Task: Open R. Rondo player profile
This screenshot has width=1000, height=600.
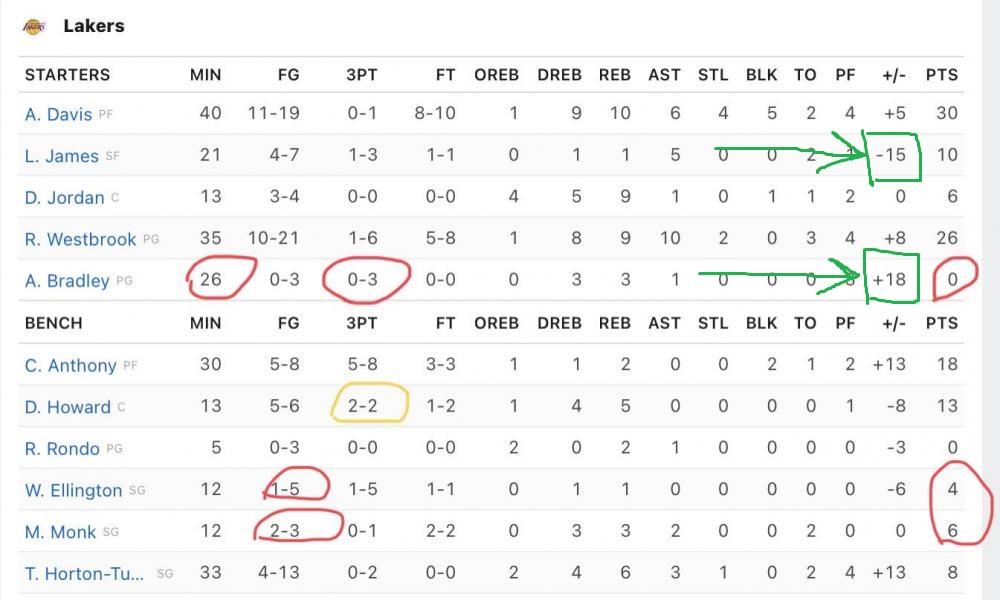Action: click(62, 449)
